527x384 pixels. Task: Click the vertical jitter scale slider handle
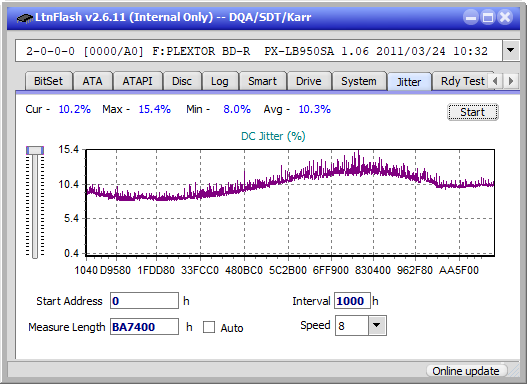35,150
